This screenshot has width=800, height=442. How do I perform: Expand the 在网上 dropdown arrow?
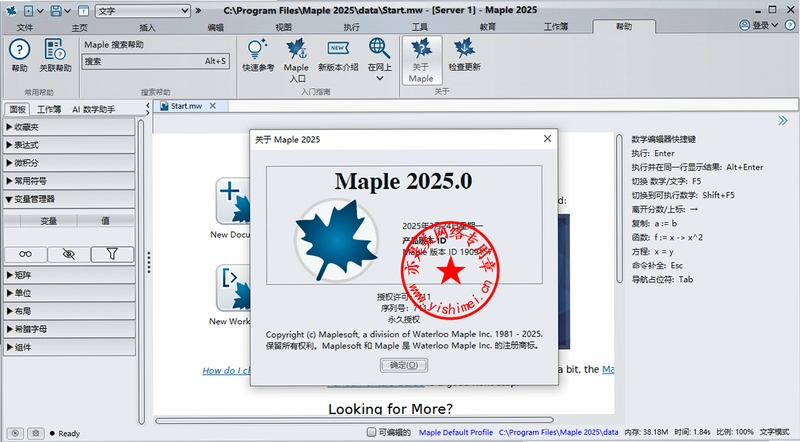click(380, 78)
